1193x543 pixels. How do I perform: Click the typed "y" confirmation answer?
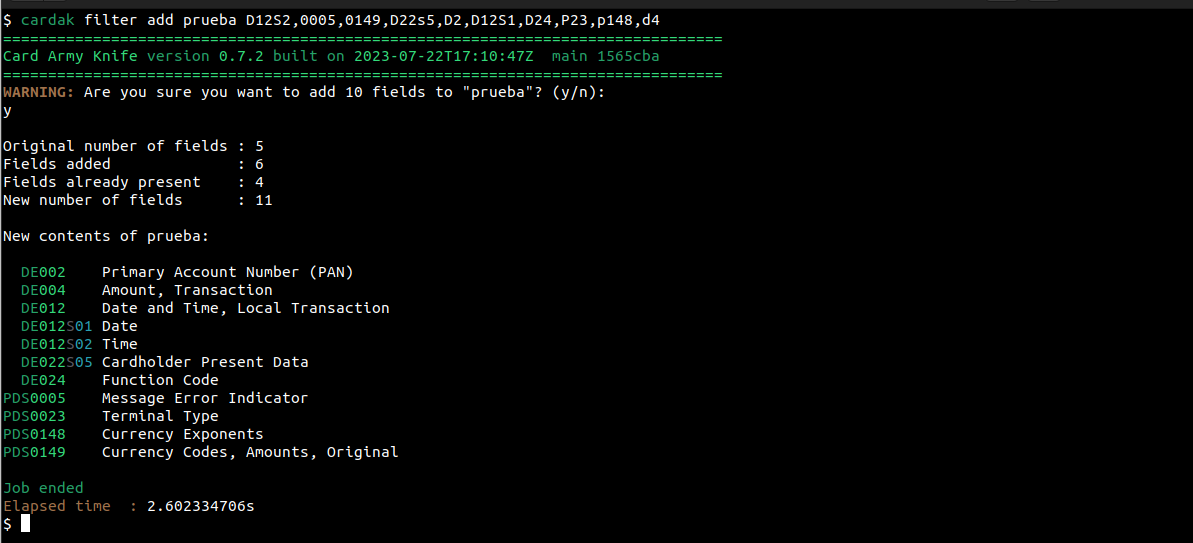pyautogui.click(x=8, y=110)
